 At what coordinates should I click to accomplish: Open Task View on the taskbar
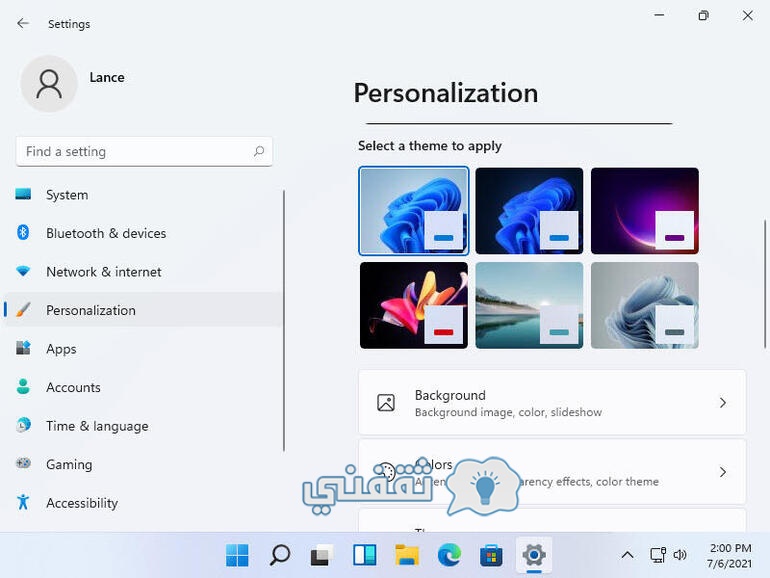click(322, 555)
